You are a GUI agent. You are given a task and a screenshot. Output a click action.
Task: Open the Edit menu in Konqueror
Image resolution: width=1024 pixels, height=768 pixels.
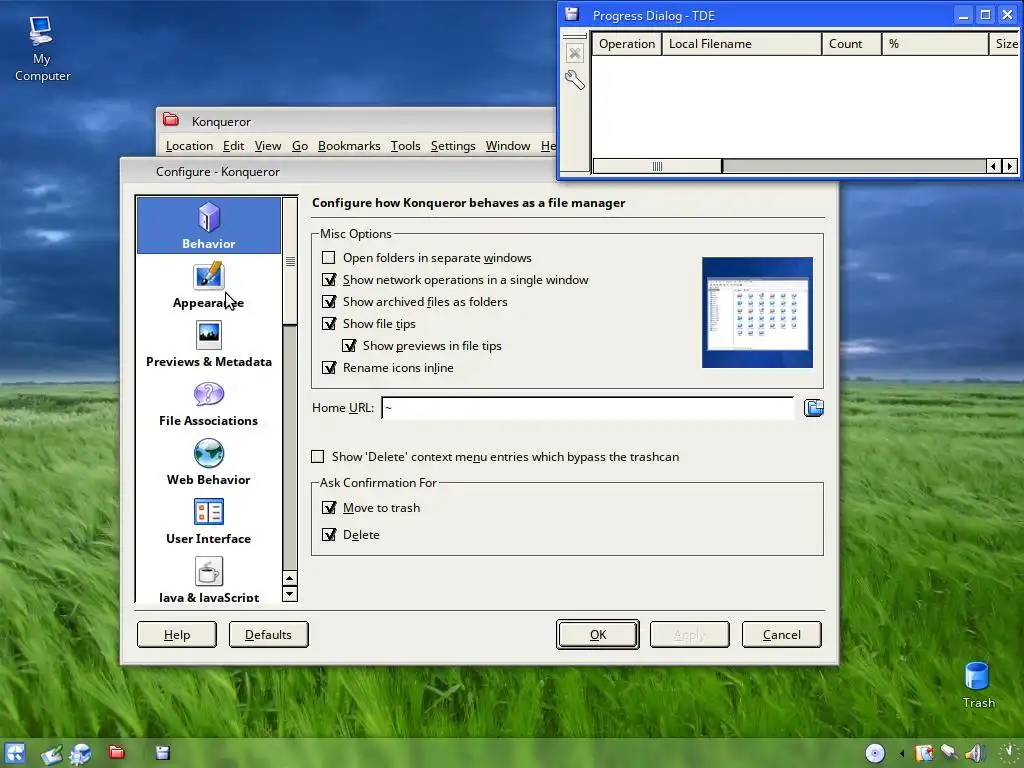[x=233, y=146]
